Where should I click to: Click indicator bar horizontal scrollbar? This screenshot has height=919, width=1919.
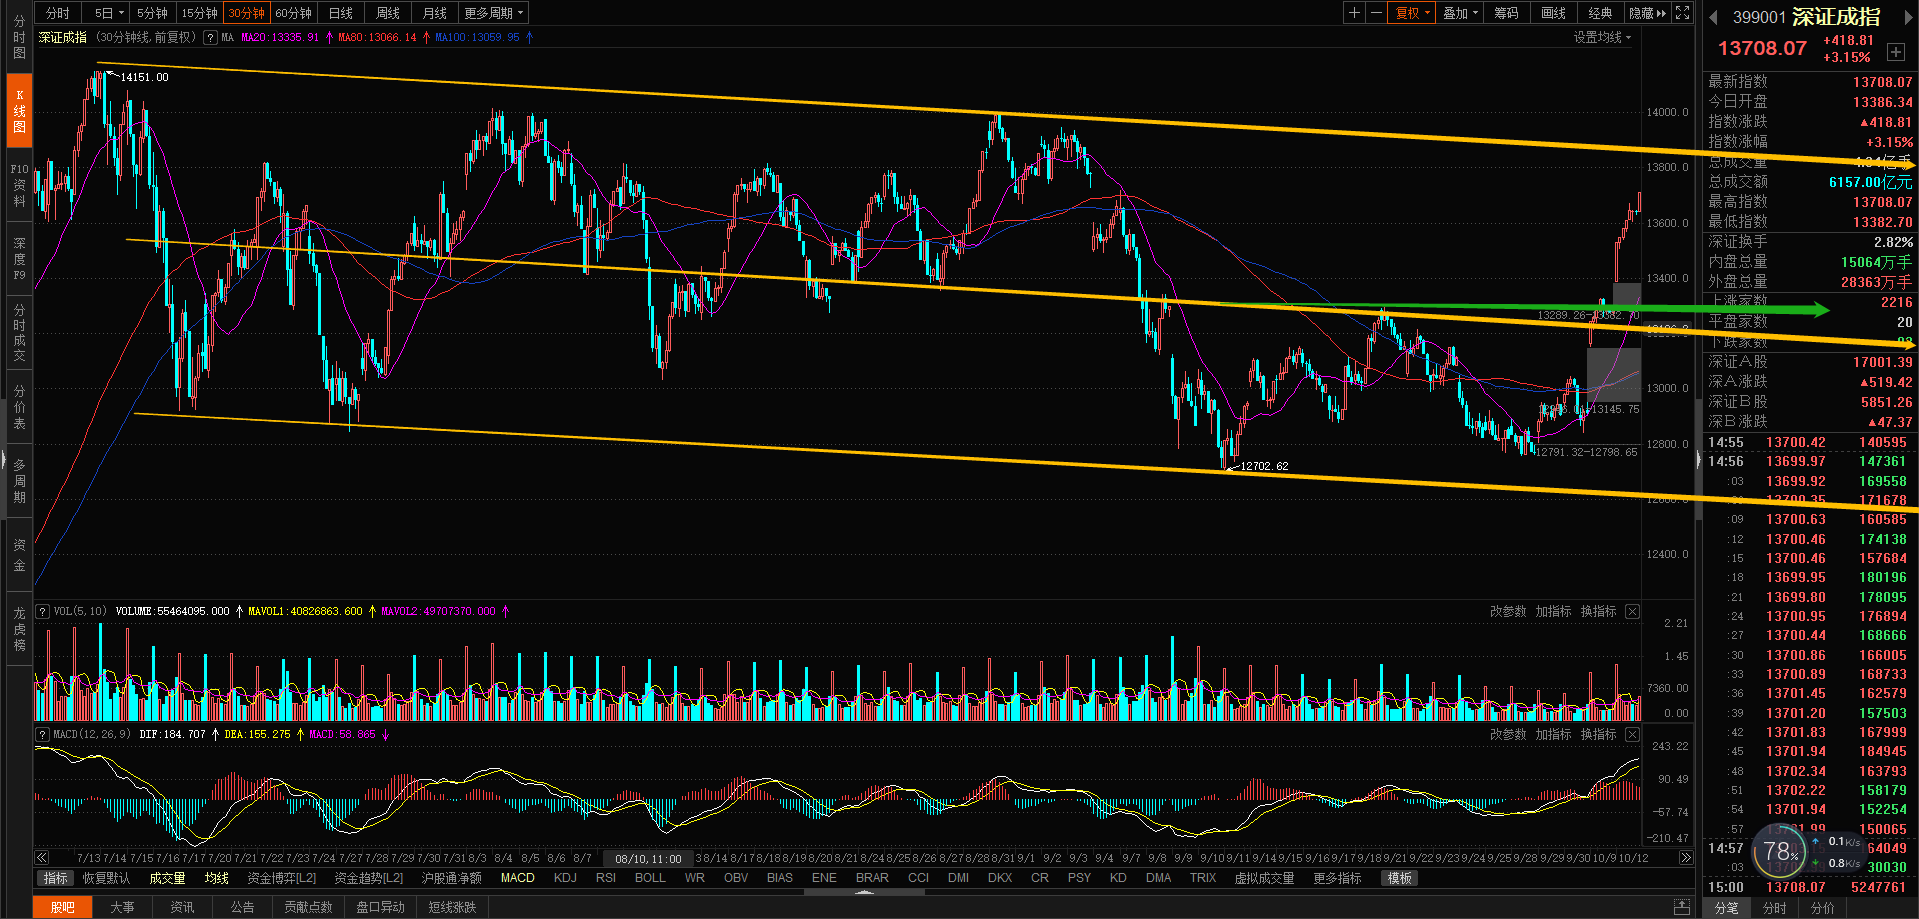tap(865, 892)
